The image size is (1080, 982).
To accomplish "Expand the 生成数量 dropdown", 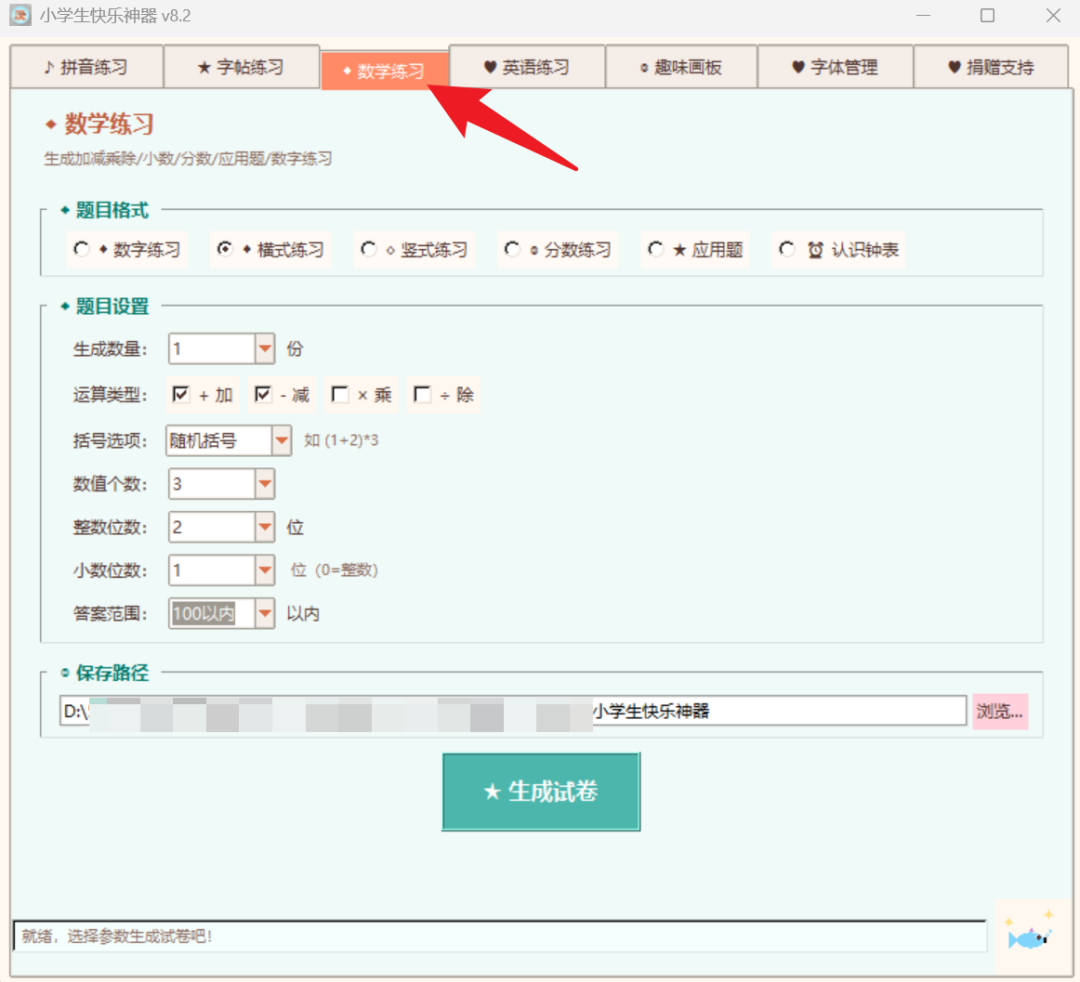I will tap(264, 348).
